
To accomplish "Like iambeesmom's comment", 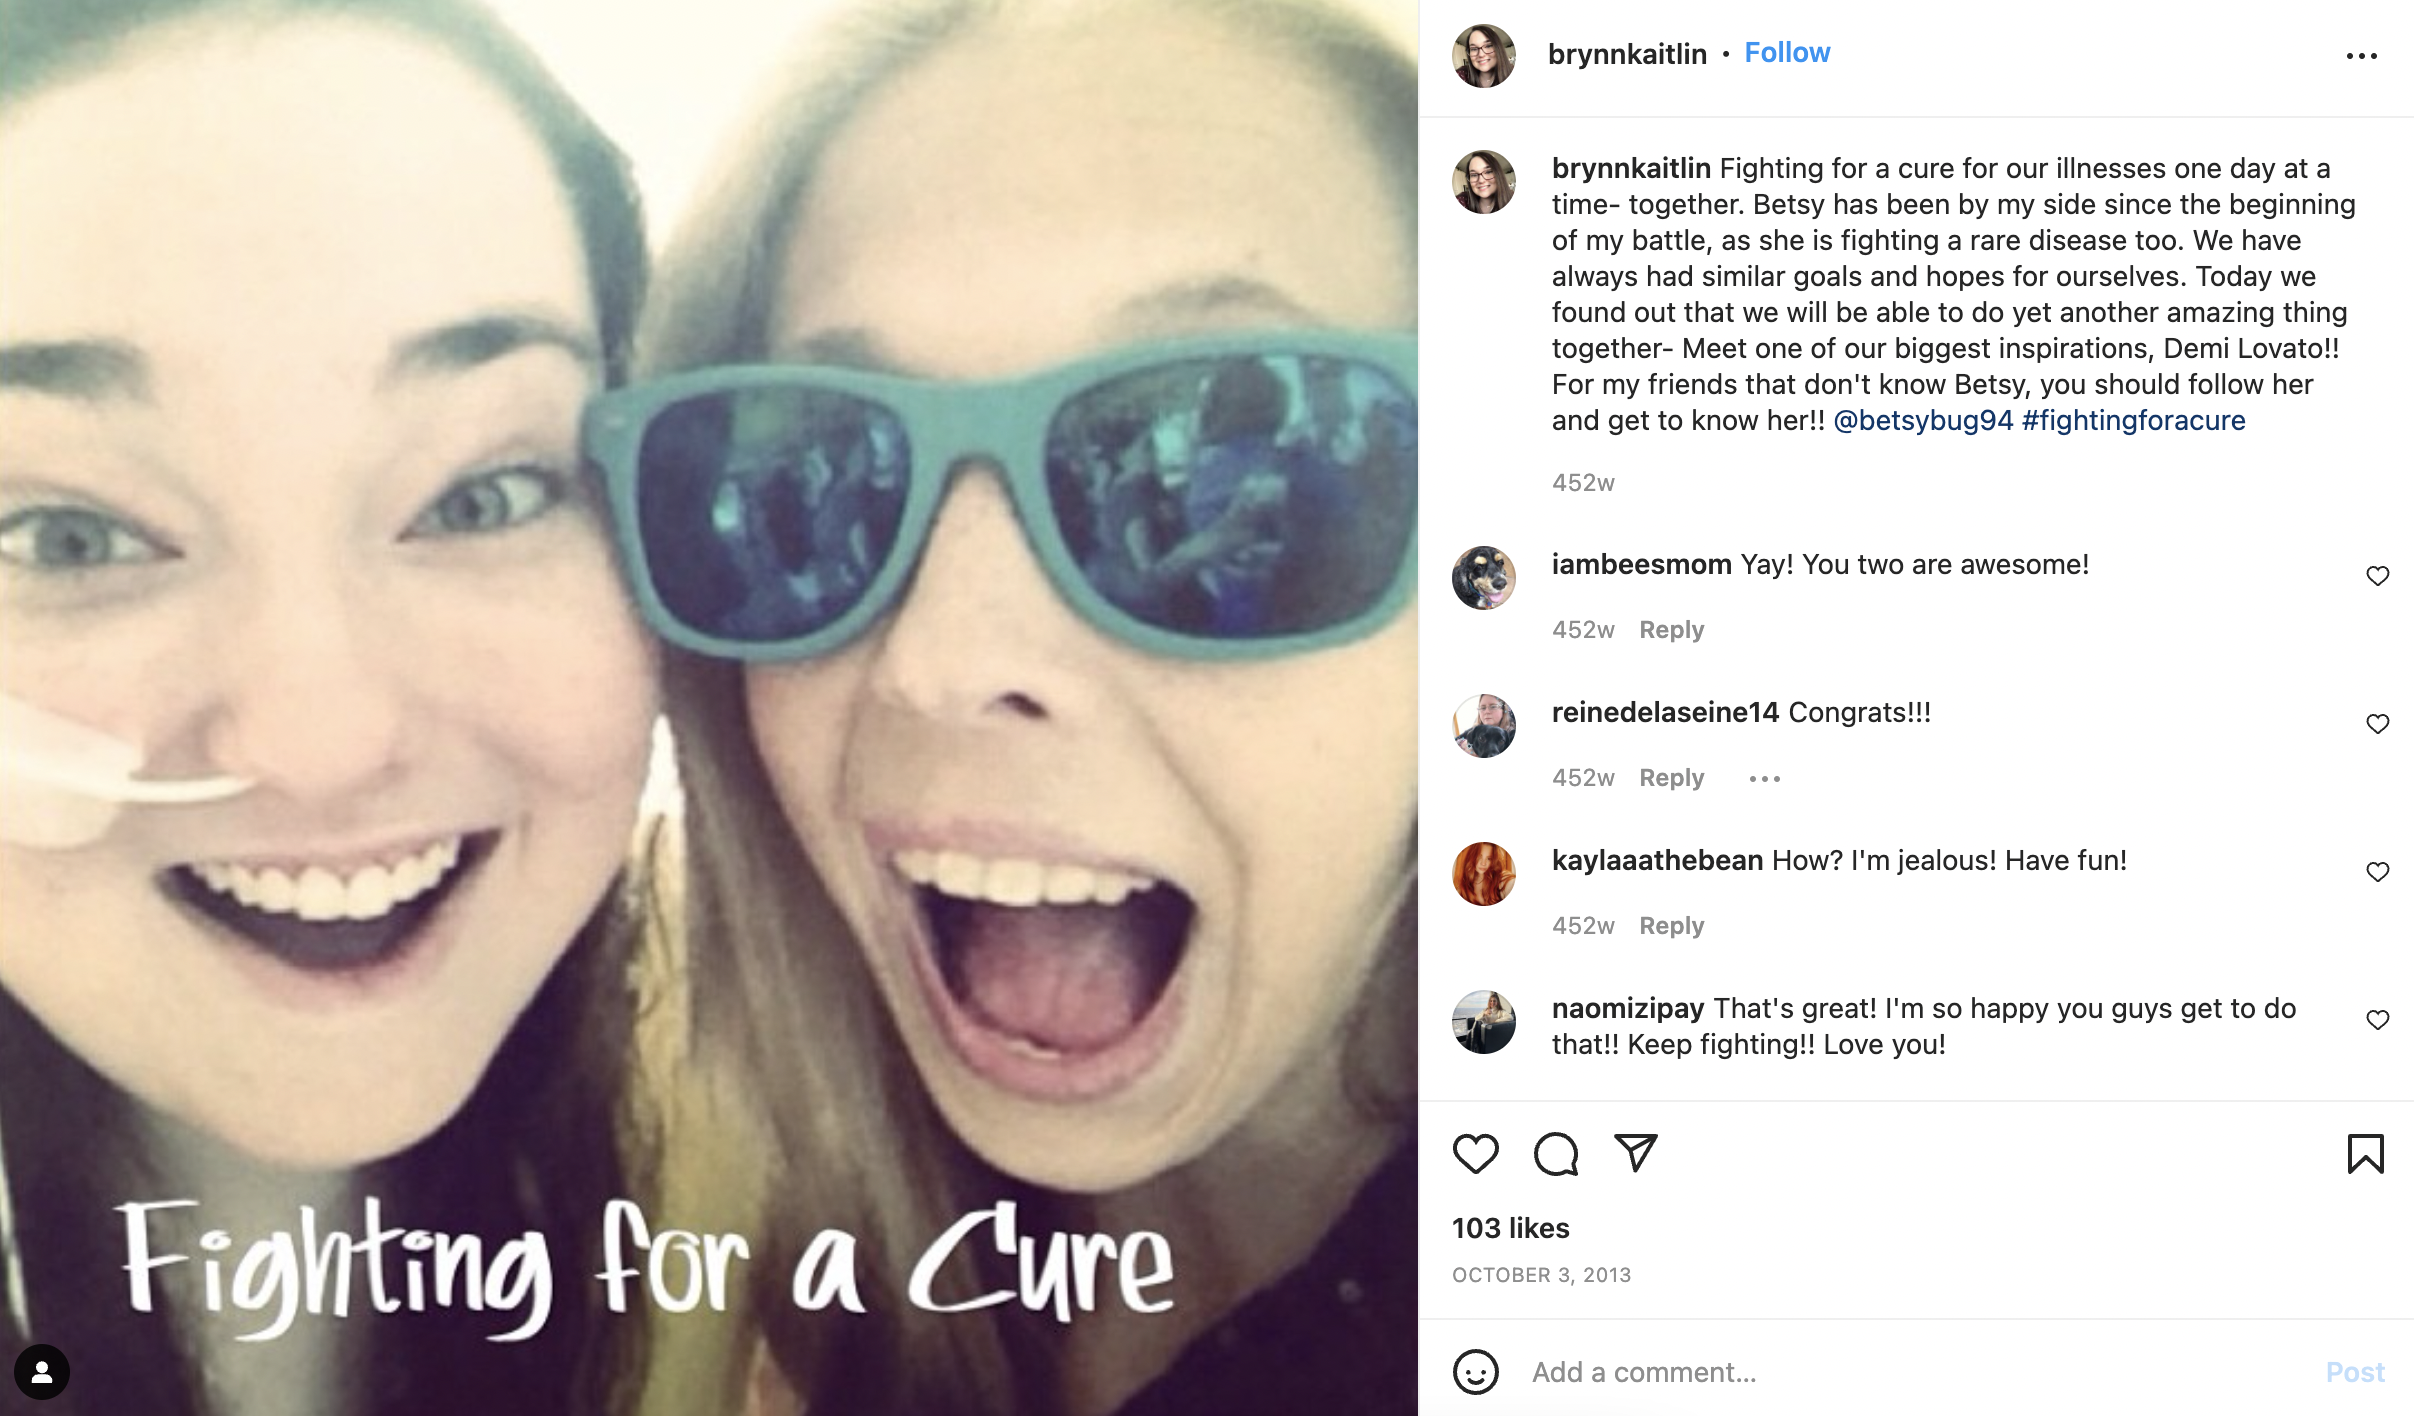I will click(x=2378, y=576).
